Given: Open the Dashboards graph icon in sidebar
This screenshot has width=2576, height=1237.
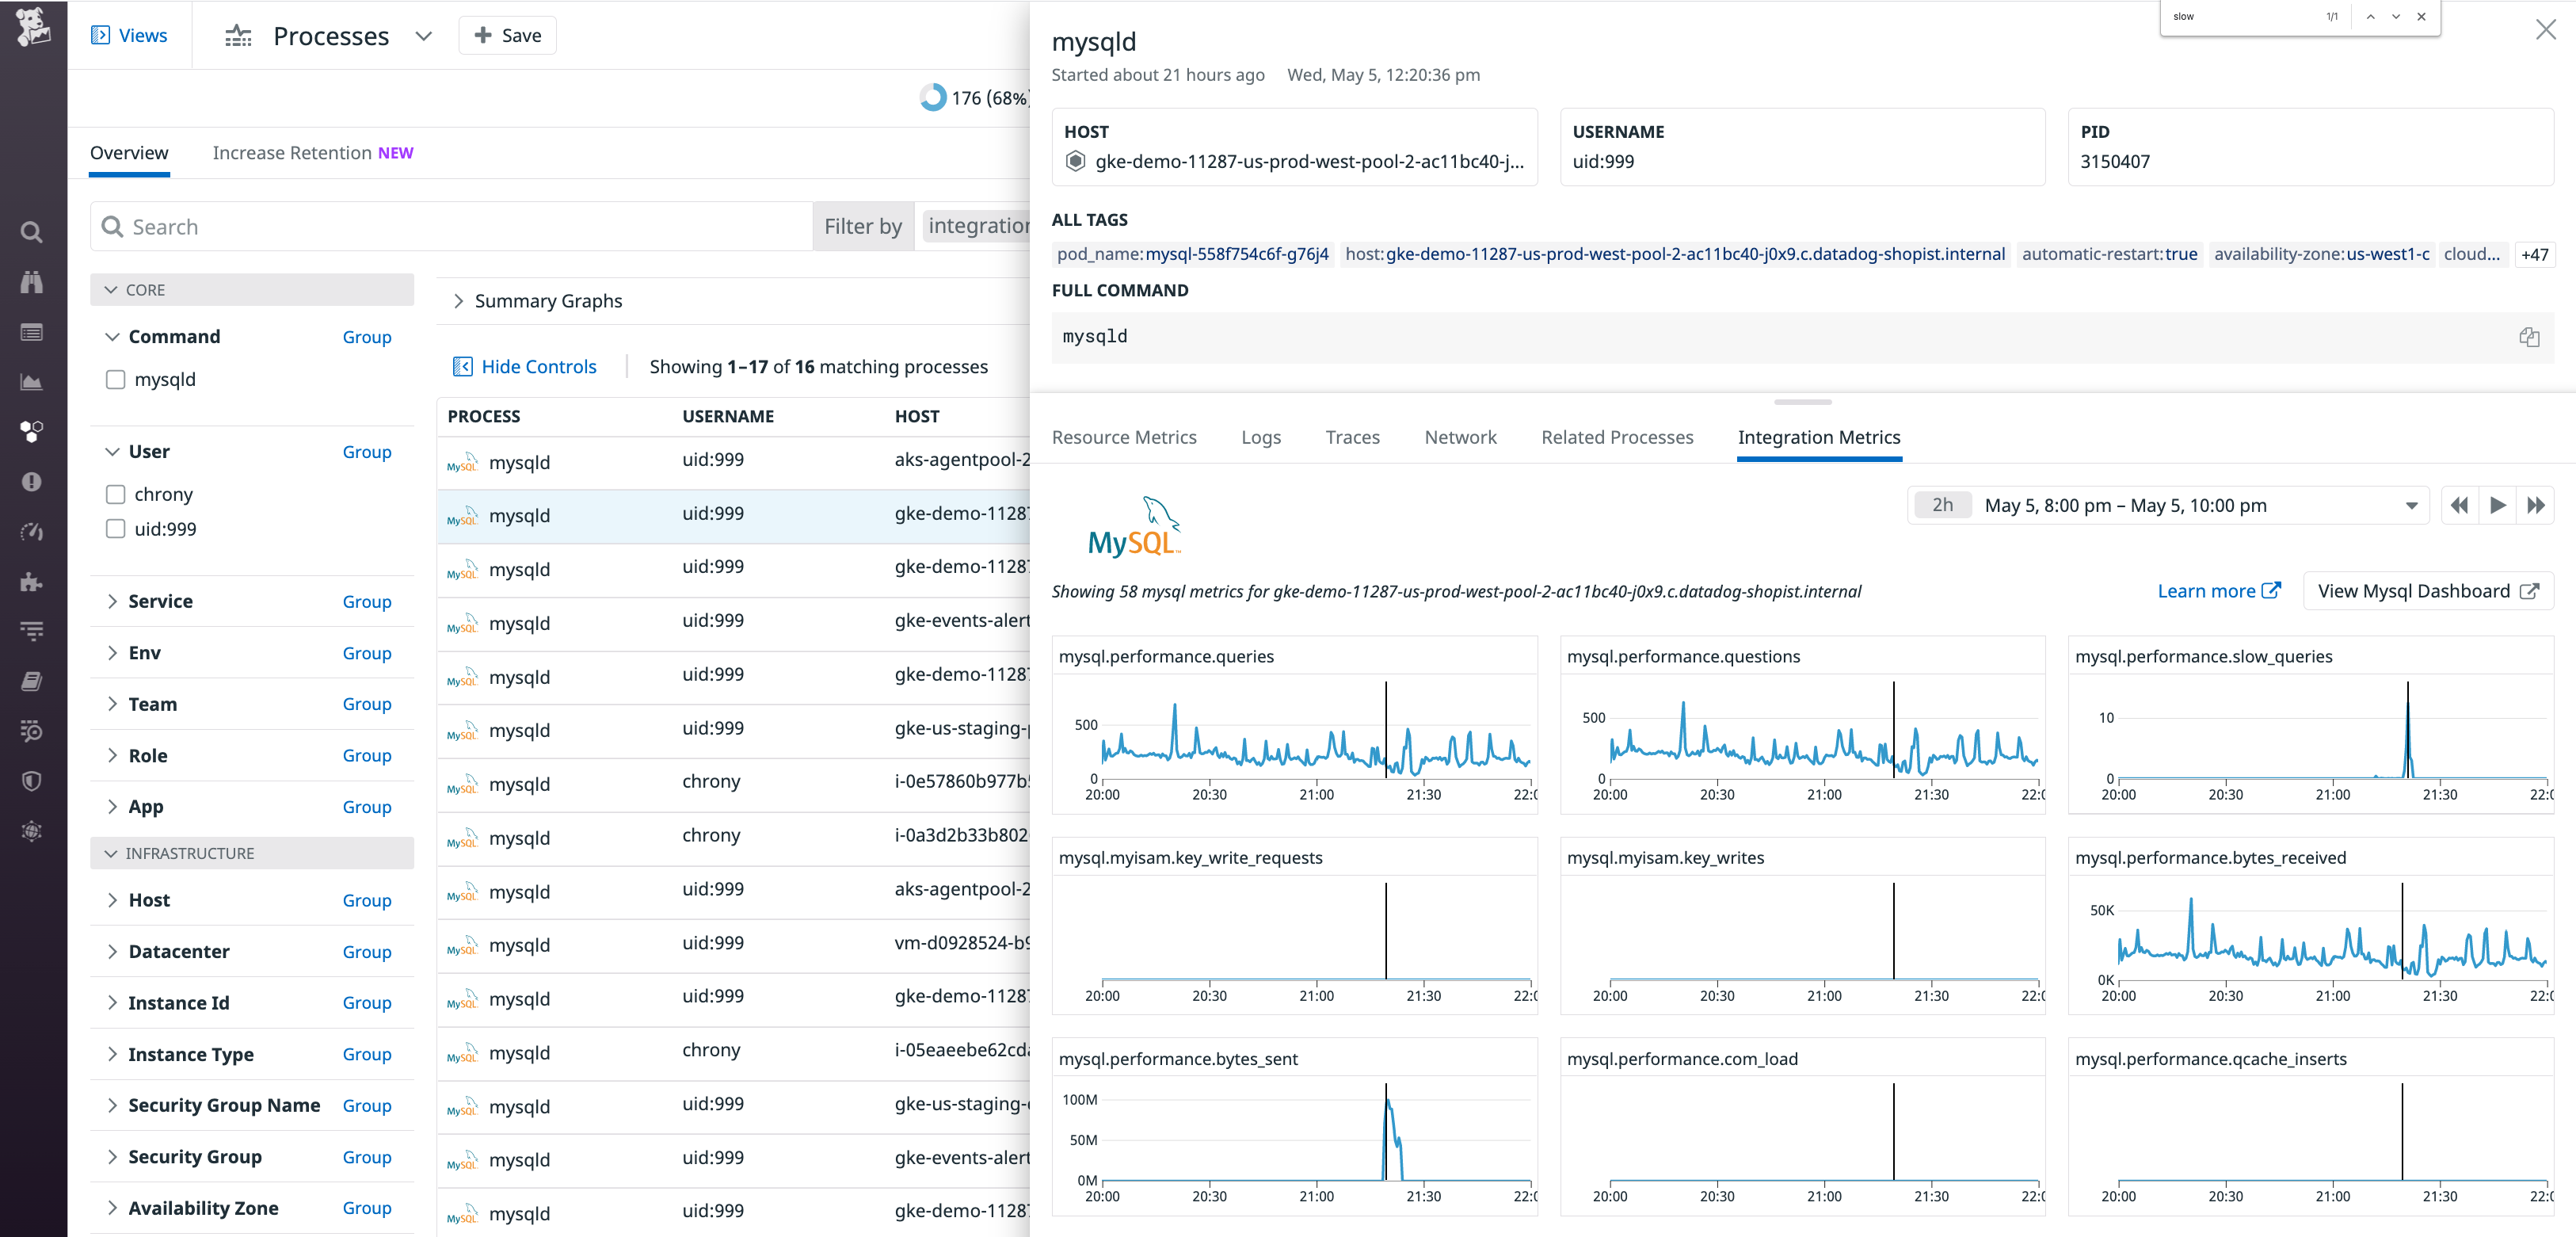Looking at the screenshot, I should pyautogui.click(x=31, y=381).
